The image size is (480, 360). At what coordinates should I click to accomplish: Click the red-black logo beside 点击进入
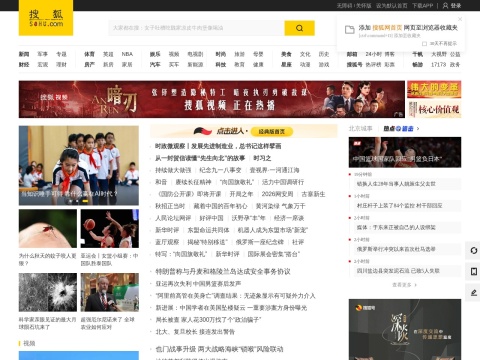(x=203, y=131)
